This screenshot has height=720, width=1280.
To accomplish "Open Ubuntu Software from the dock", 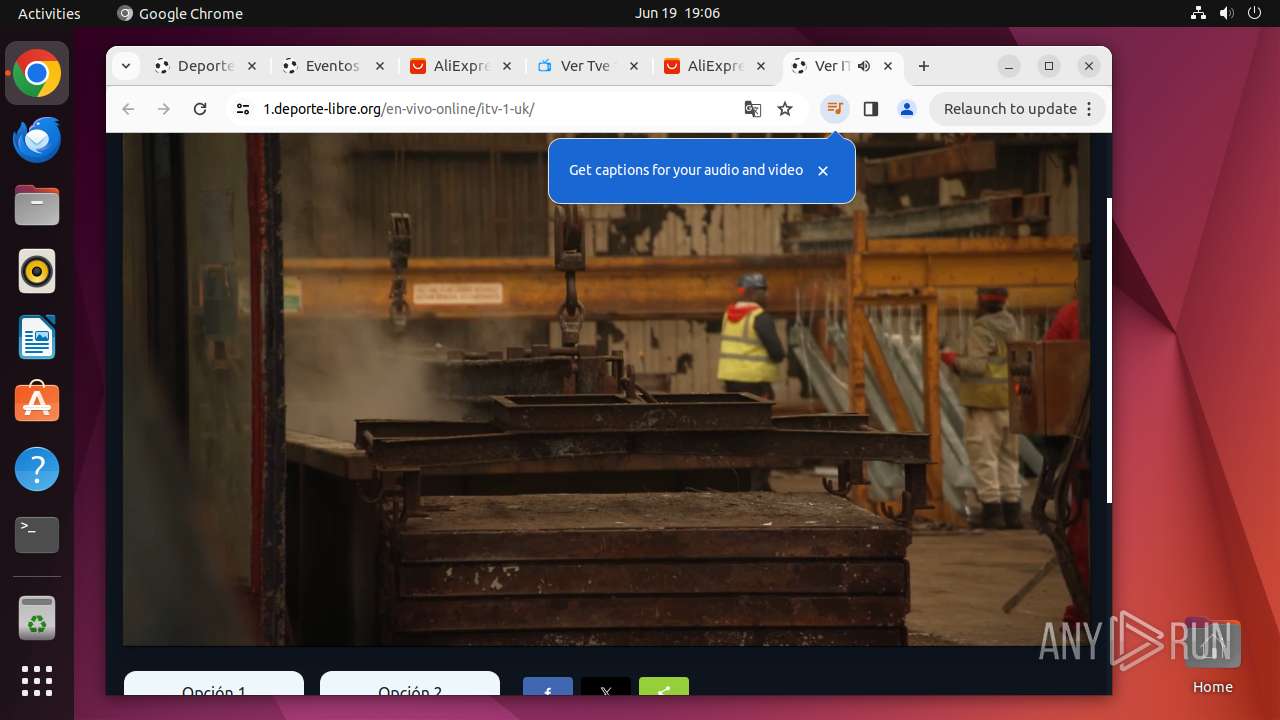I will (37, 403).
